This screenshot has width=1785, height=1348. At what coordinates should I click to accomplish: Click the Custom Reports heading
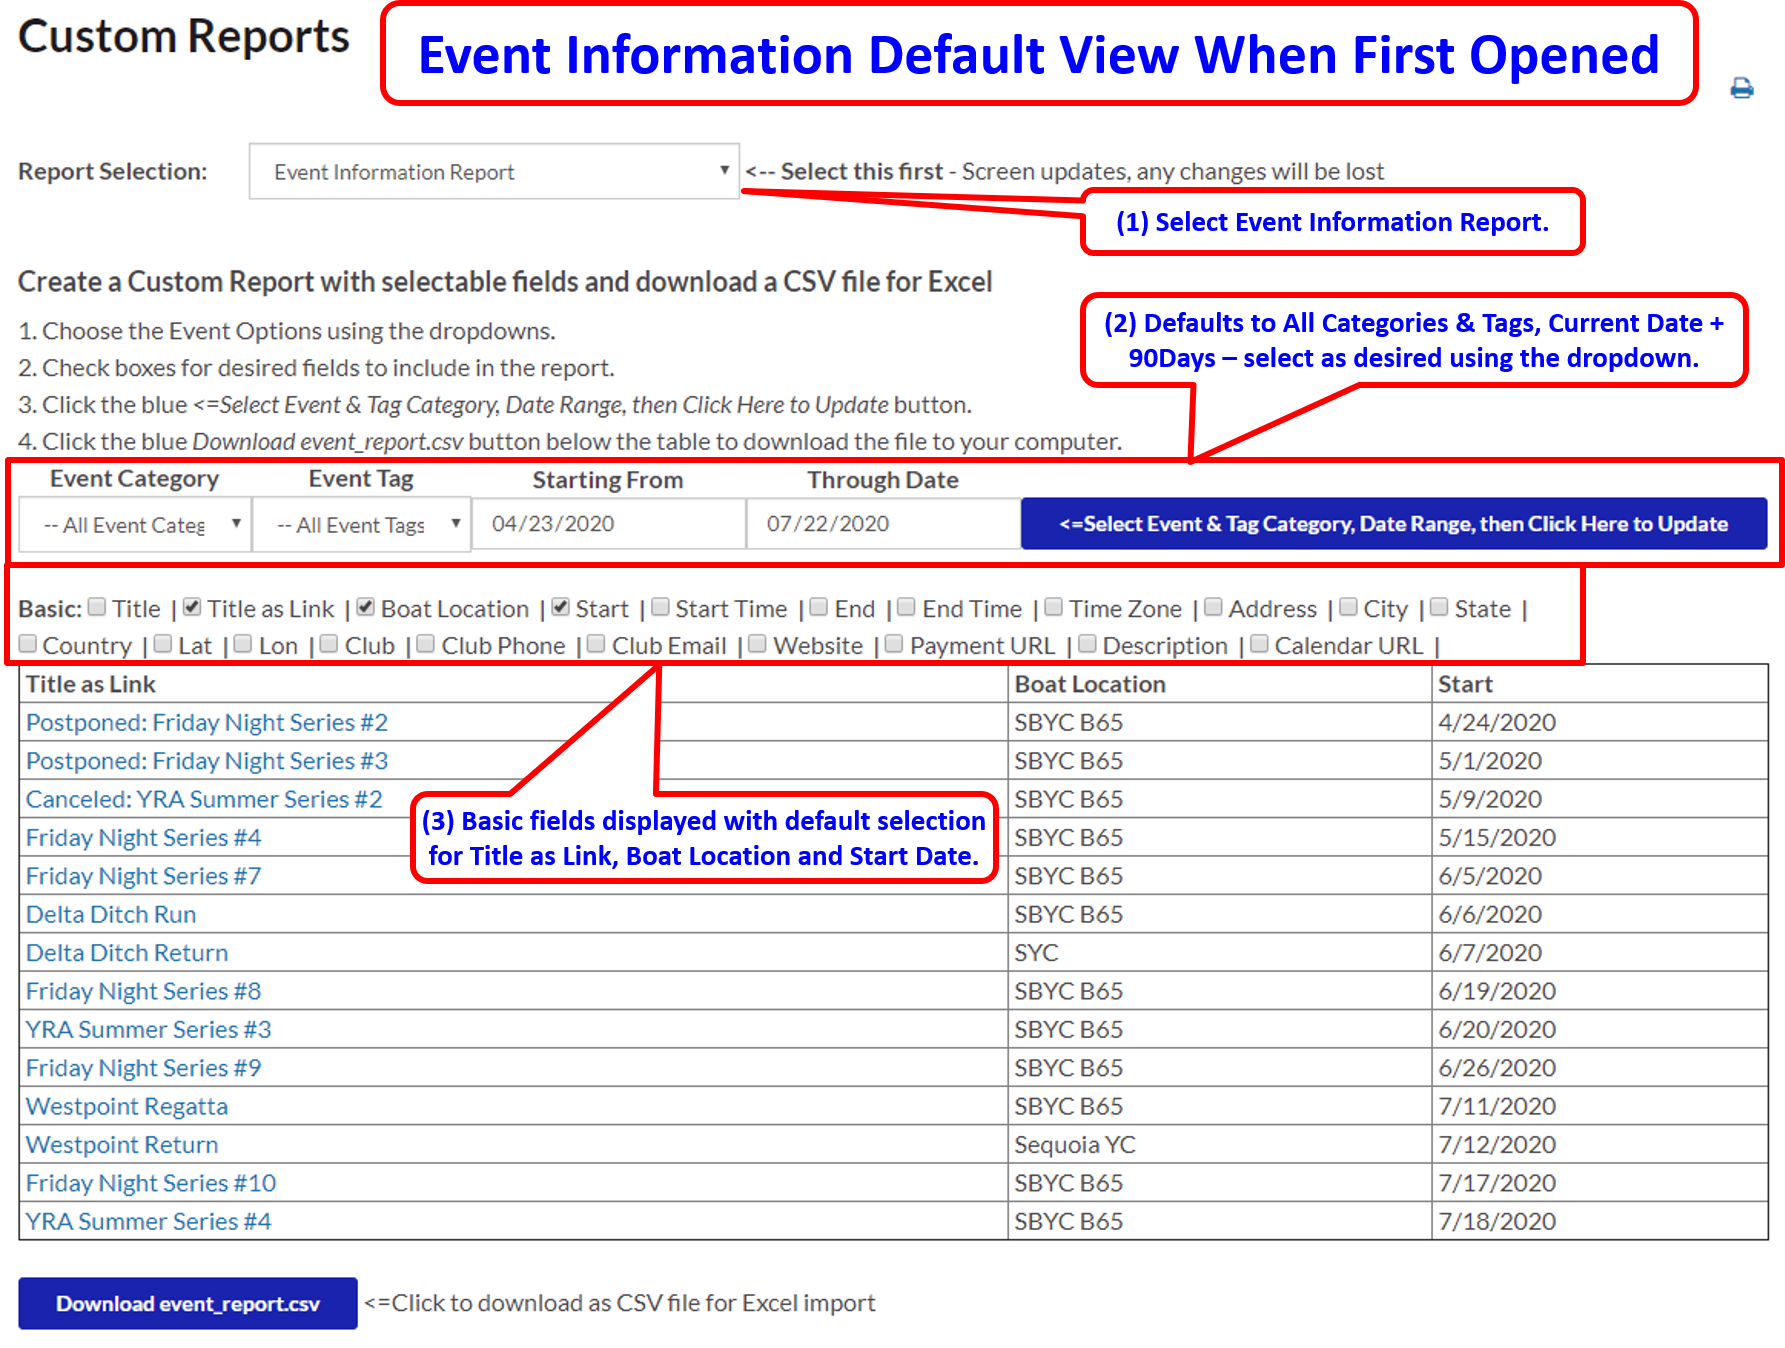pos(184,37)
